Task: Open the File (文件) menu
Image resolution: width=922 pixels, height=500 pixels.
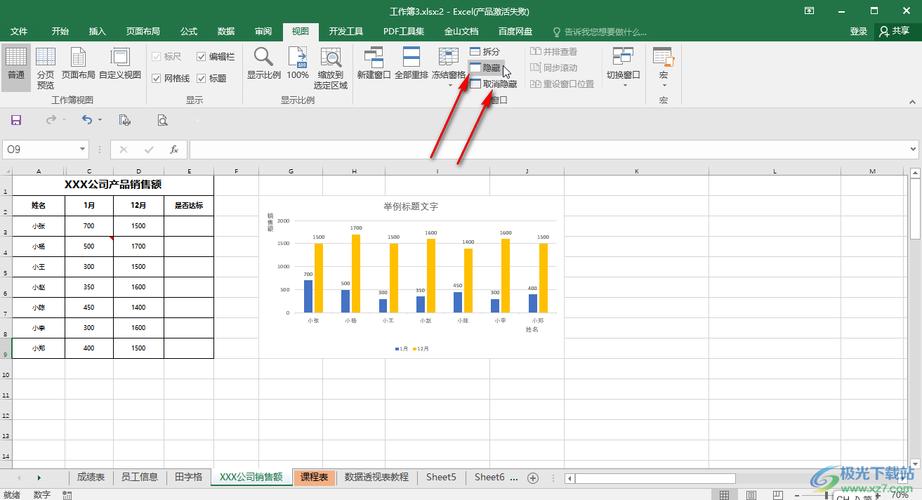Action: click(19, 31)
